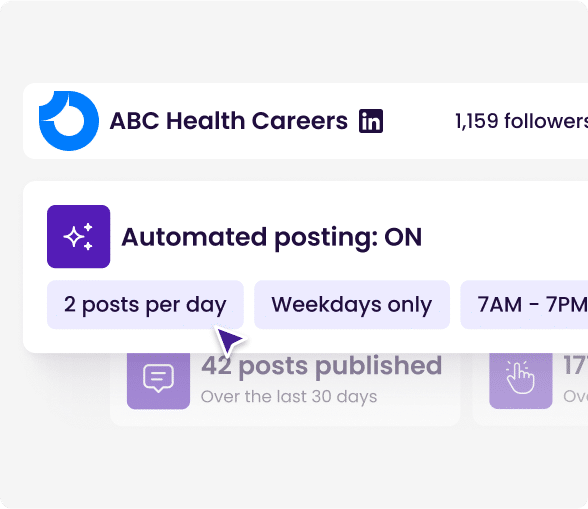Viewport: 588px width, 509px height.
Task: Toggle the Automated posting: ON label
Action: tap(272, 237)
